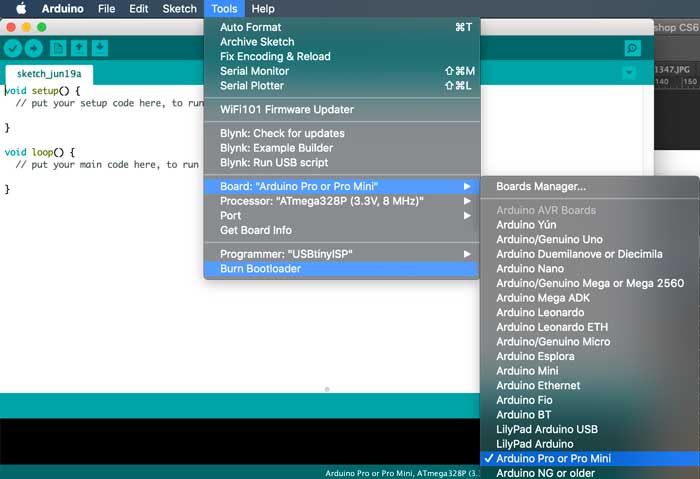The image size is (700, 479).
Task: Expand the Board submenu arrow
Action: point(467,186)
